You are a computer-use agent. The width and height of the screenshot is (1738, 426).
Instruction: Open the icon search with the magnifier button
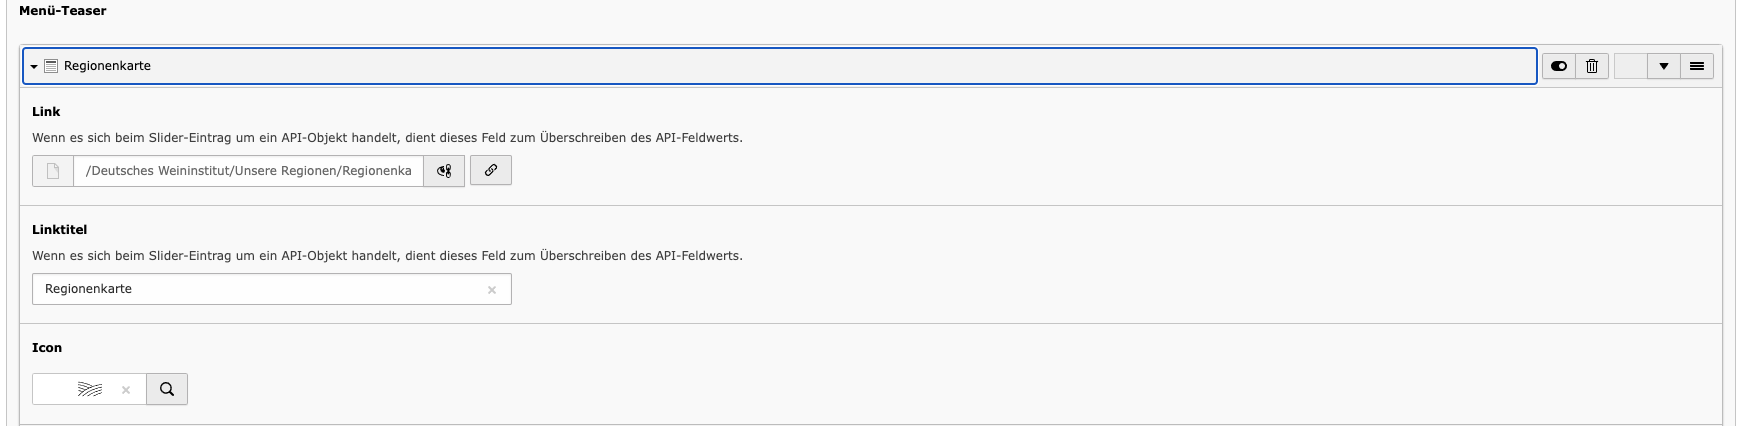tap(167, 389)
